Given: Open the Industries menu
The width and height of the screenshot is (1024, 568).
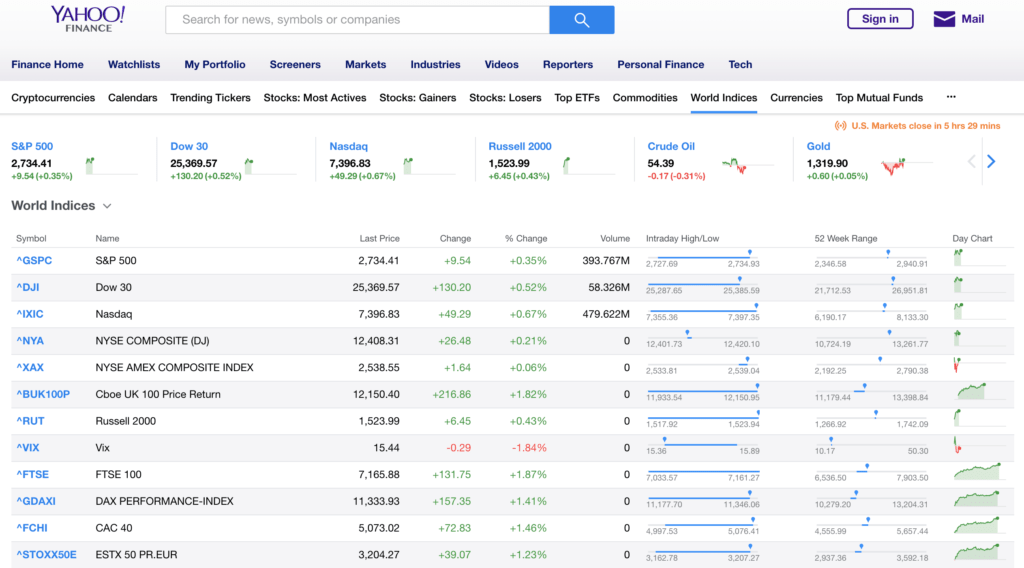Looking at the screenshot, I should coord(435,65).
